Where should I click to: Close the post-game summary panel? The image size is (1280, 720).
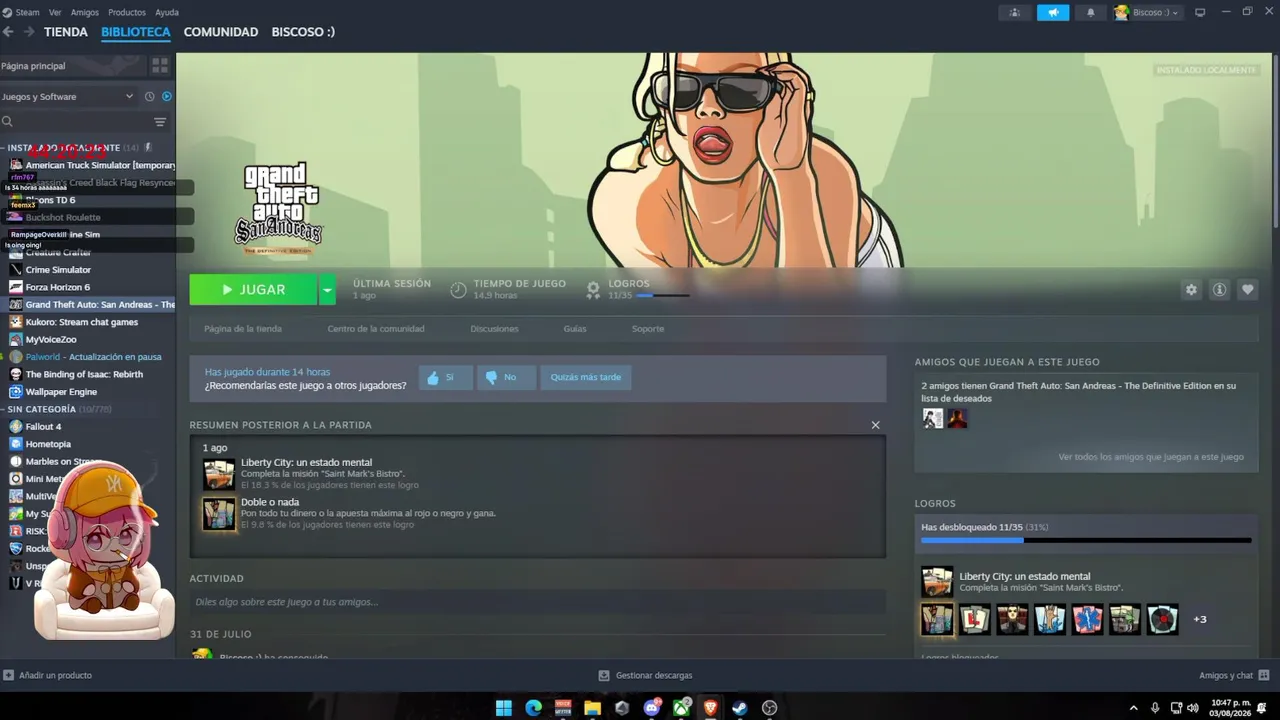[x=875, y=425]
